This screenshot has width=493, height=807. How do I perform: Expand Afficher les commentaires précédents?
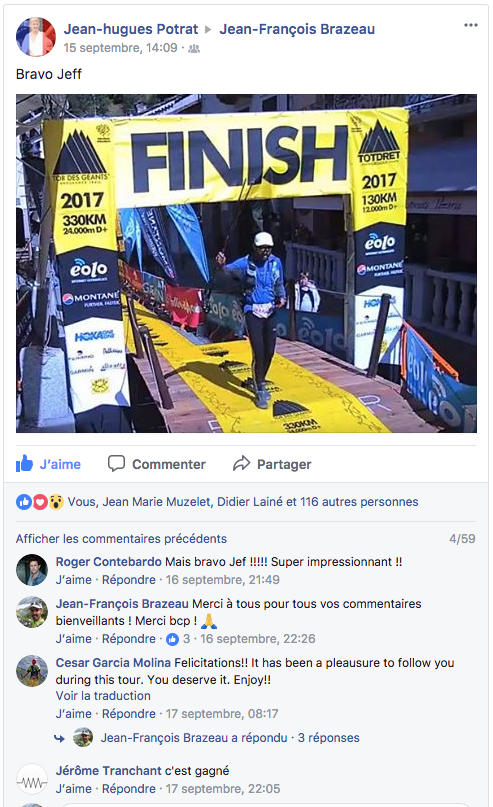(x=121, y=538)
